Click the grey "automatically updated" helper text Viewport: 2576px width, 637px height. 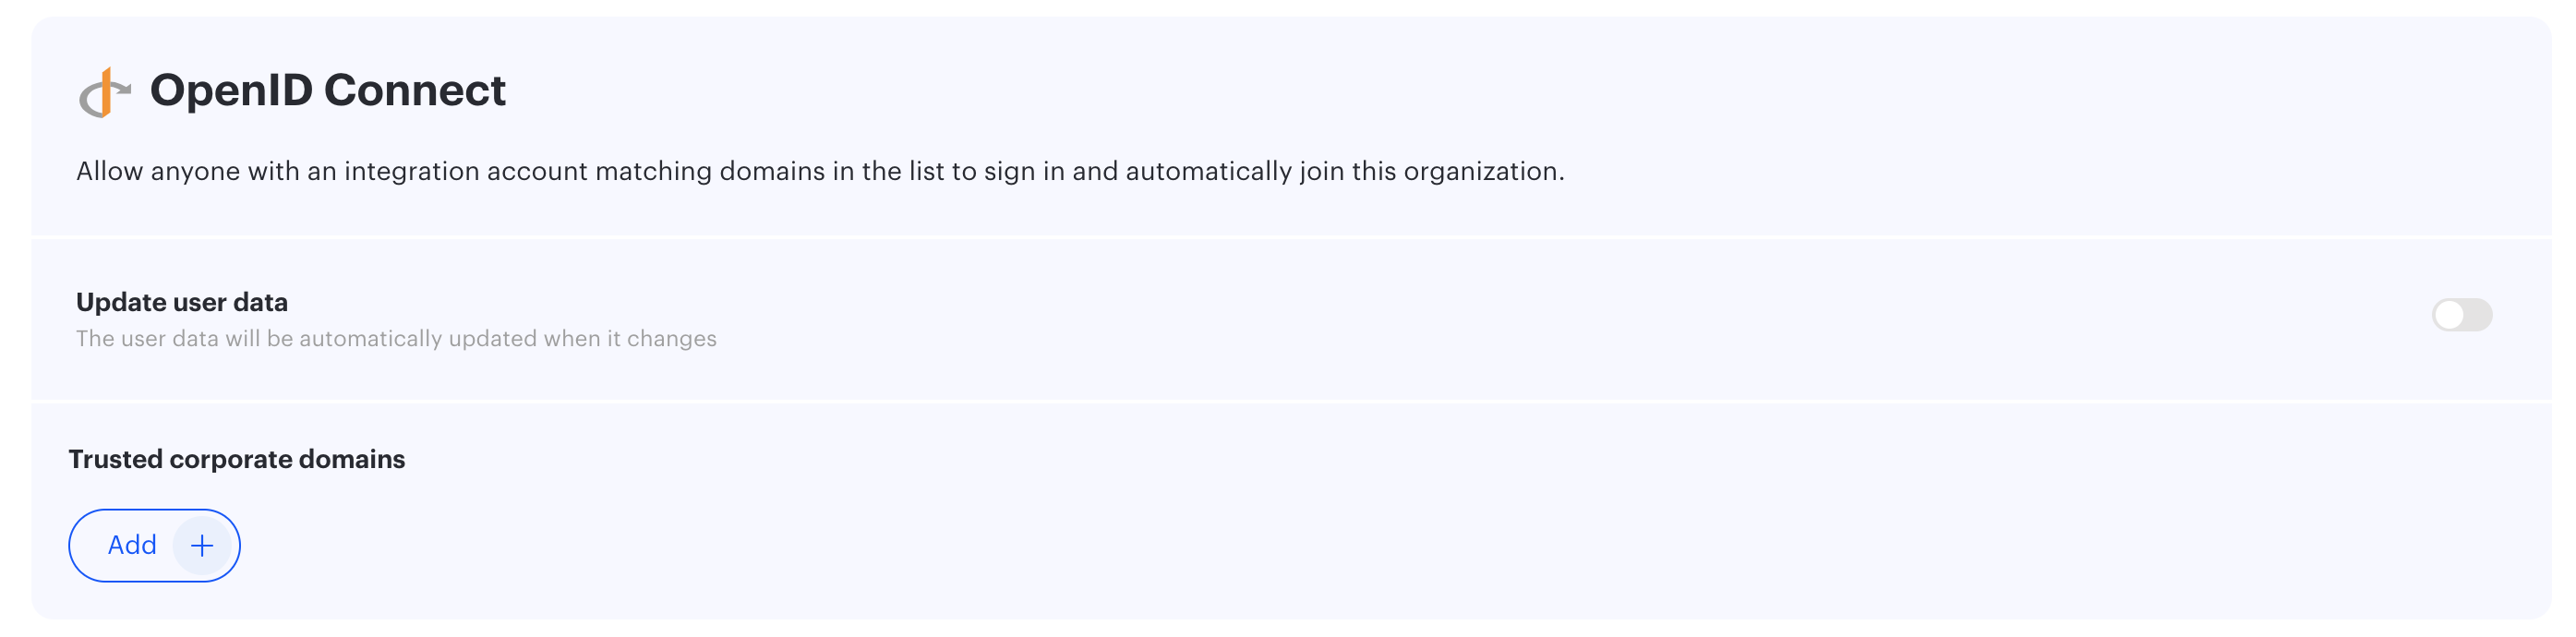416,338
